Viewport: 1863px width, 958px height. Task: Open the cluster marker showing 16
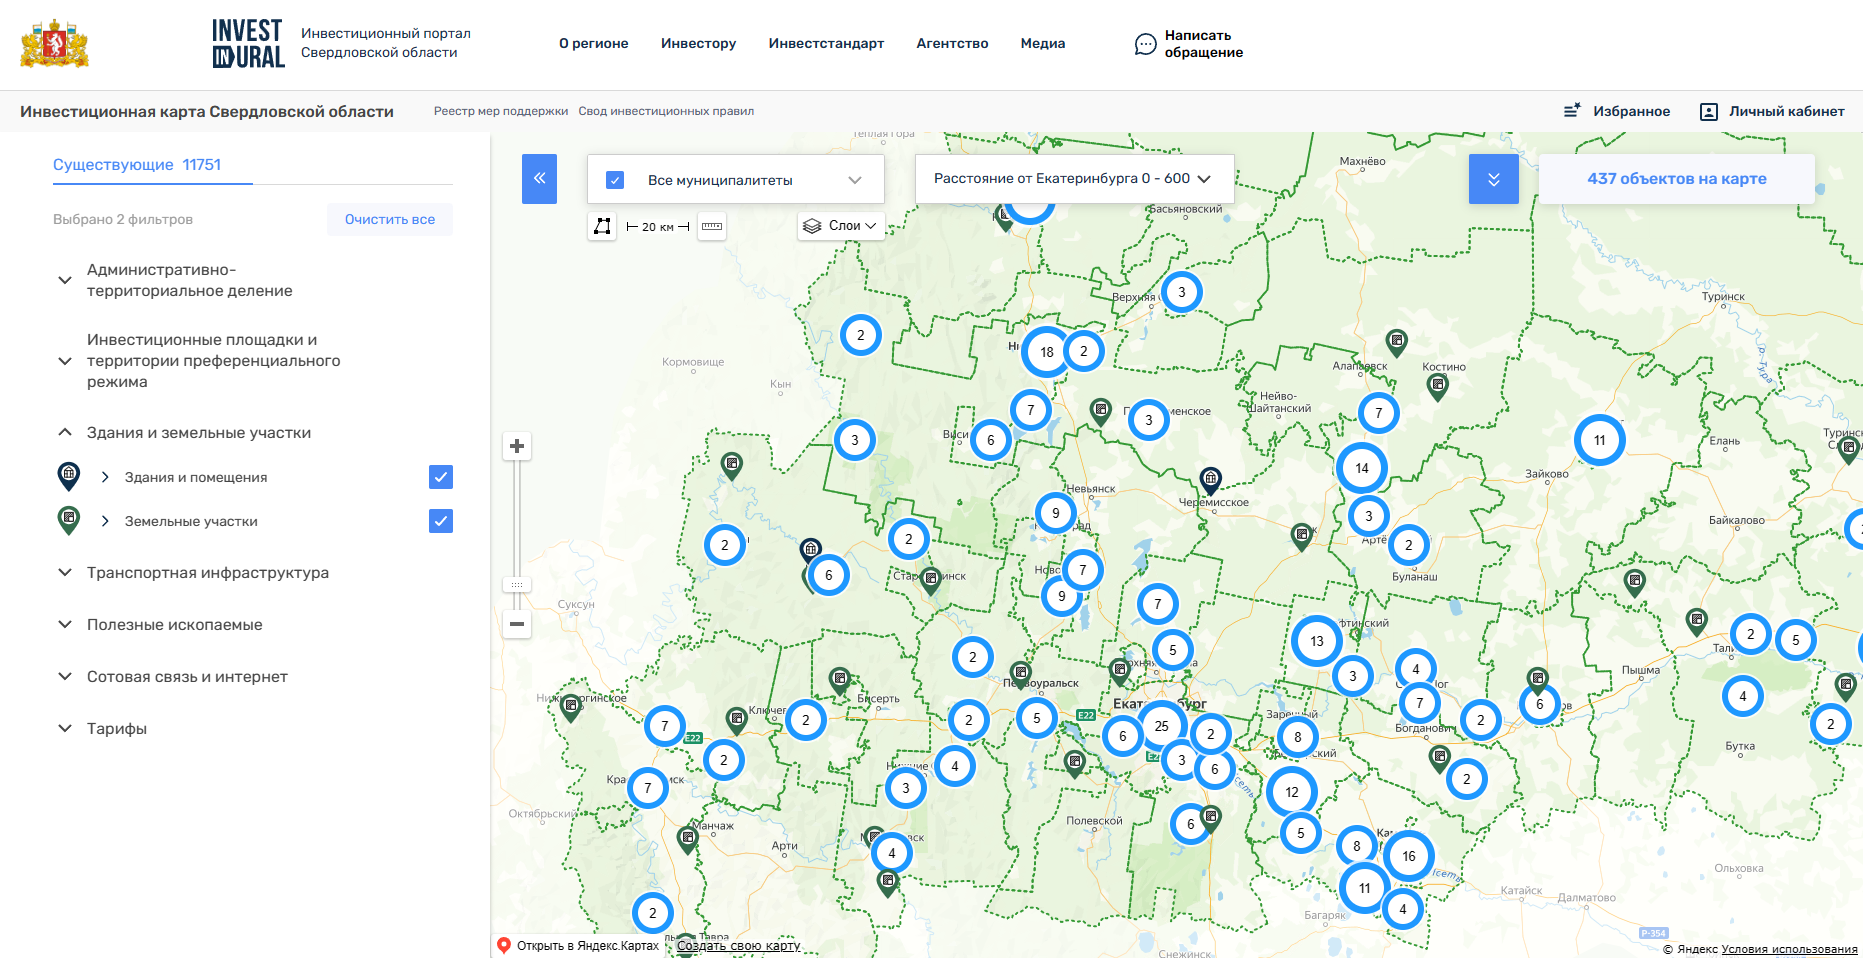click(1408, 856)
